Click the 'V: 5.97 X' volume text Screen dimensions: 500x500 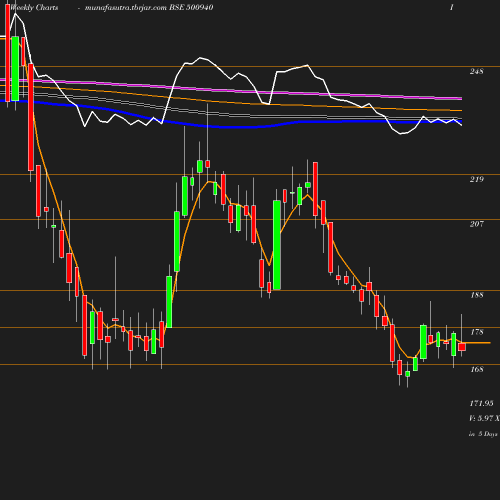click(484, 418)
